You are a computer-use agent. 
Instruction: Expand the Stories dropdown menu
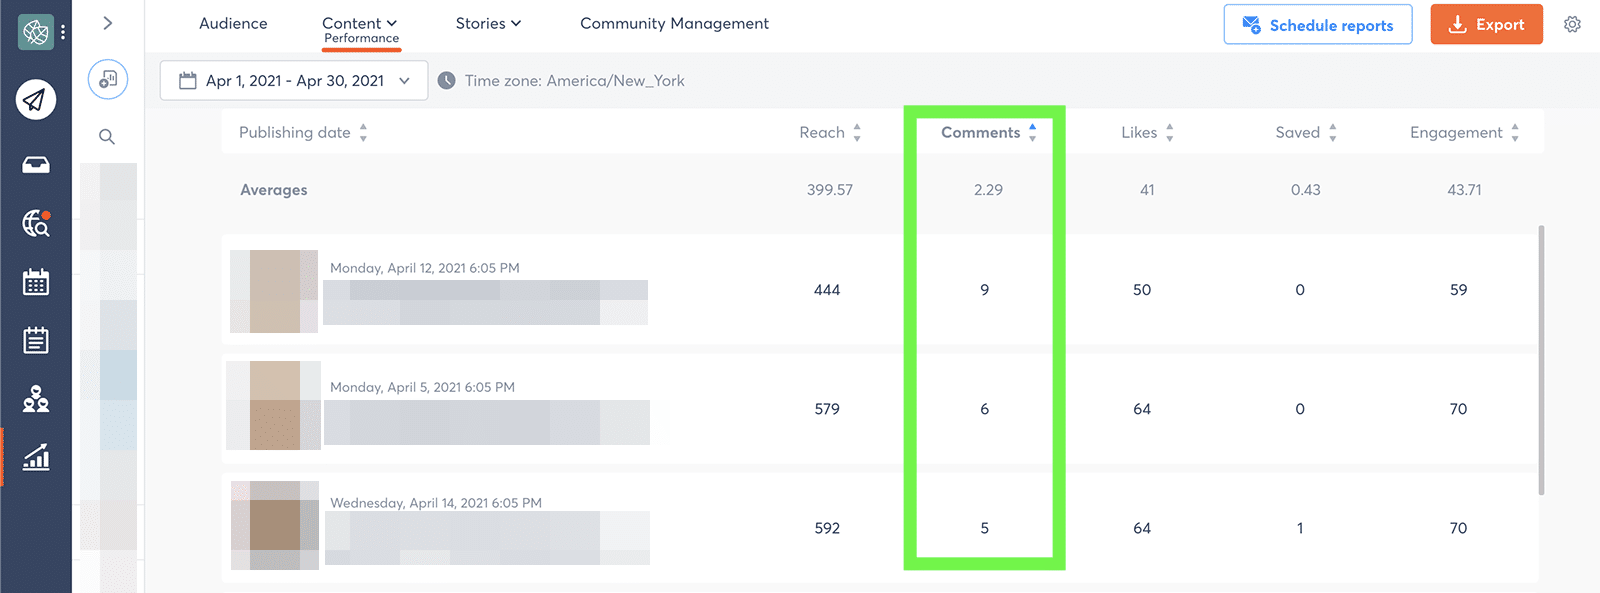(488, 23)
